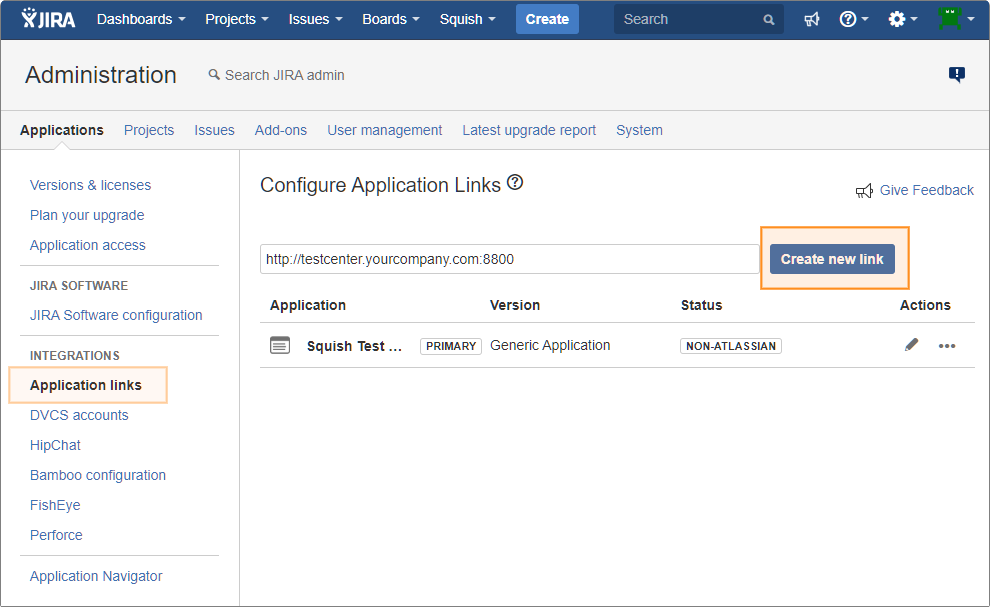Open more actions ellipsis for Squish Test

tap(947, 346)
